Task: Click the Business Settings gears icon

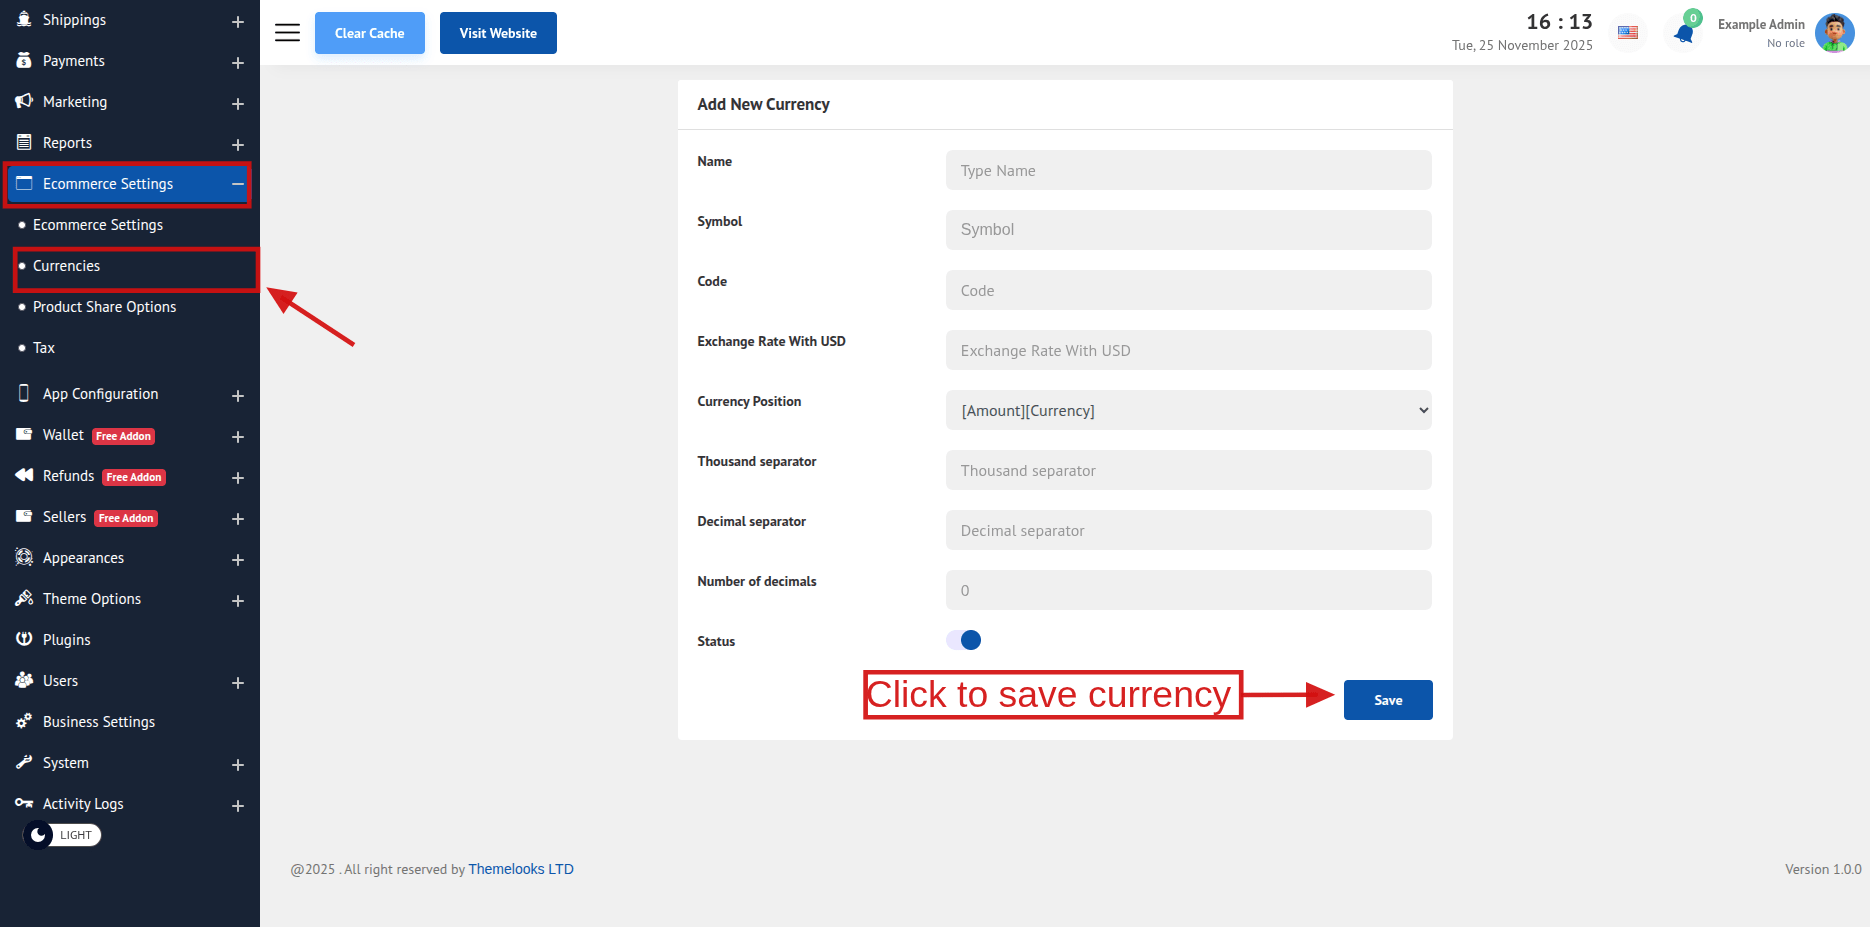Action: (x=24, y=721)
